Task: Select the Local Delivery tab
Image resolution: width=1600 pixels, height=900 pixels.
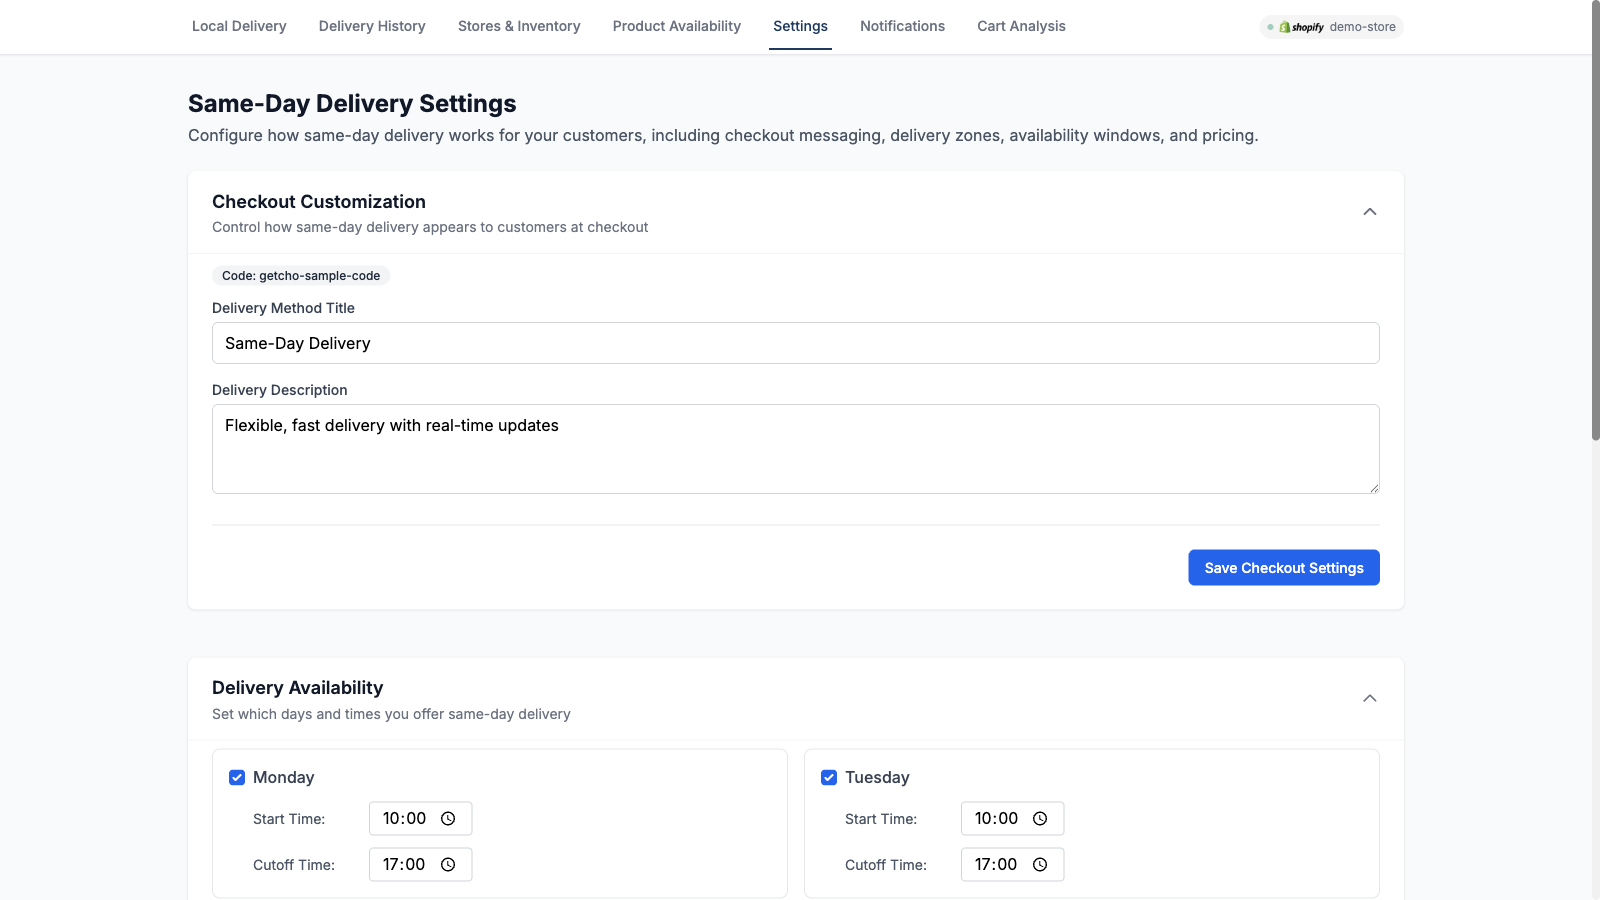Action: (x=239, y=26)
